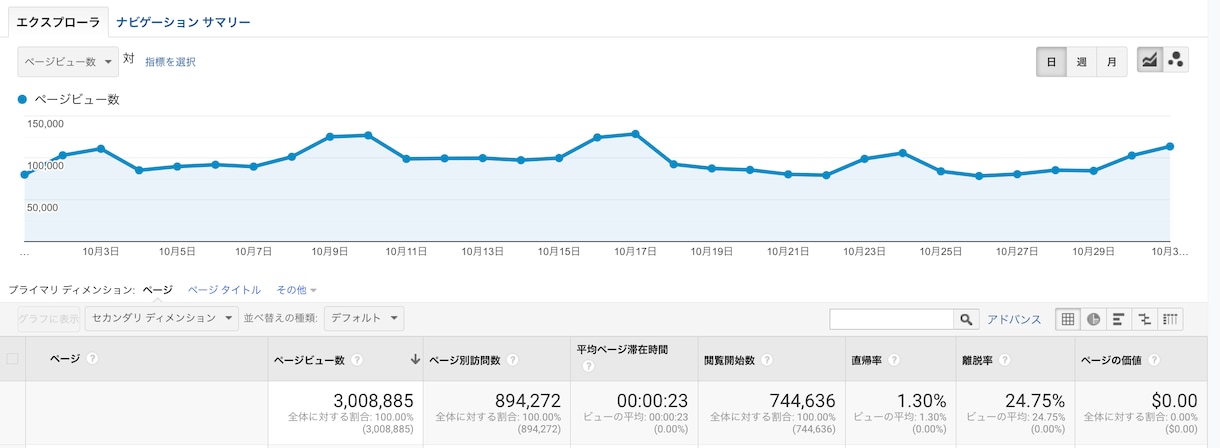Expand the その他 dimension menu
1220x448 pixels.
296,290
